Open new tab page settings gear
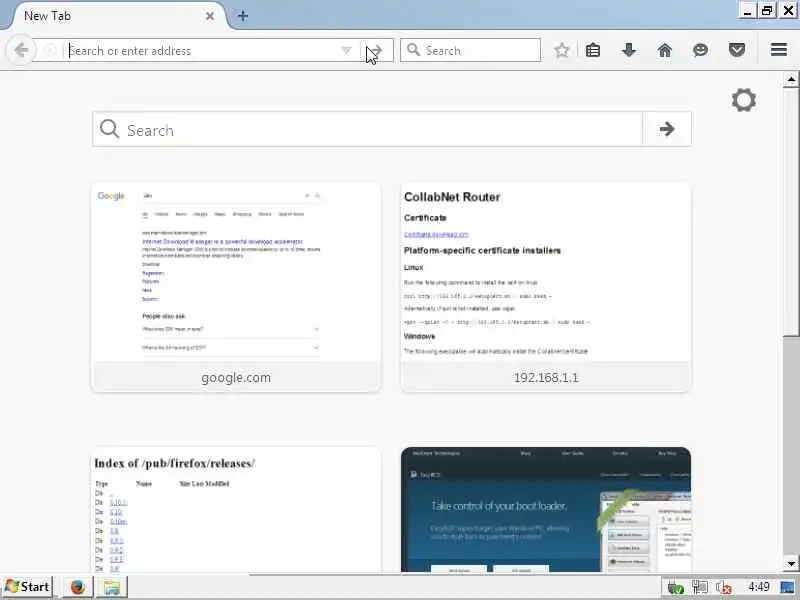The width and height of the screenshot is (800, 600). (743, 100)
